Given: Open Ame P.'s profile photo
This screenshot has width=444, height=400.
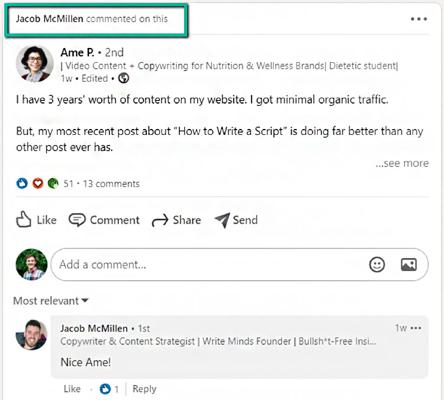Looking at the screenshot, I should [x=35, y=64].
